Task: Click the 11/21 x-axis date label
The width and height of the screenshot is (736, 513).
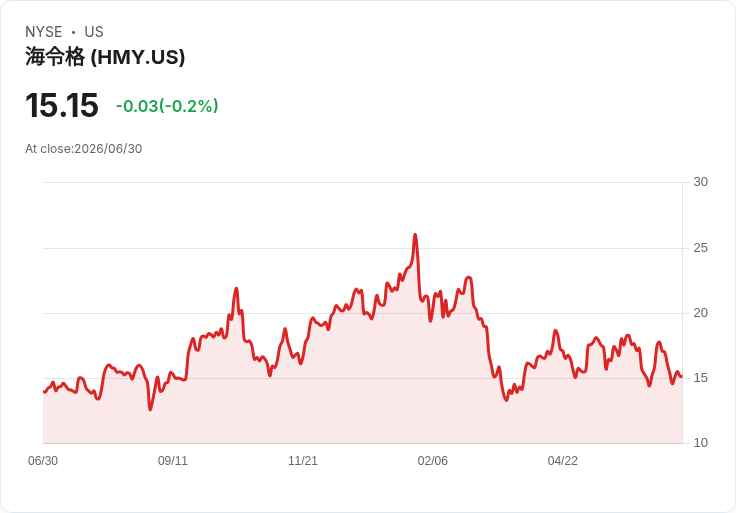Action: 303,460
